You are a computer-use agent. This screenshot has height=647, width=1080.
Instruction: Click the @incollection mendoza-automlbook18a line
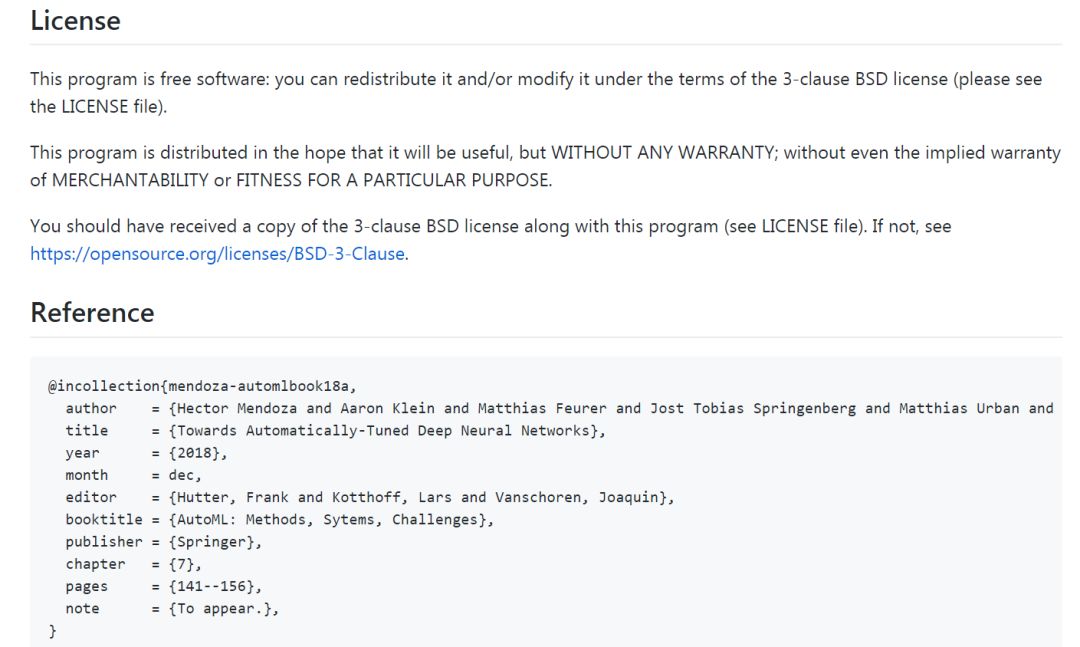tap(202, 386)
